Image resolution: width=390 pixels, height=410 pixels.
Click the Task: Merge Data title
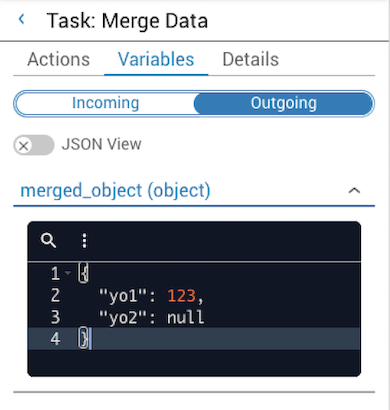point(127,21)
